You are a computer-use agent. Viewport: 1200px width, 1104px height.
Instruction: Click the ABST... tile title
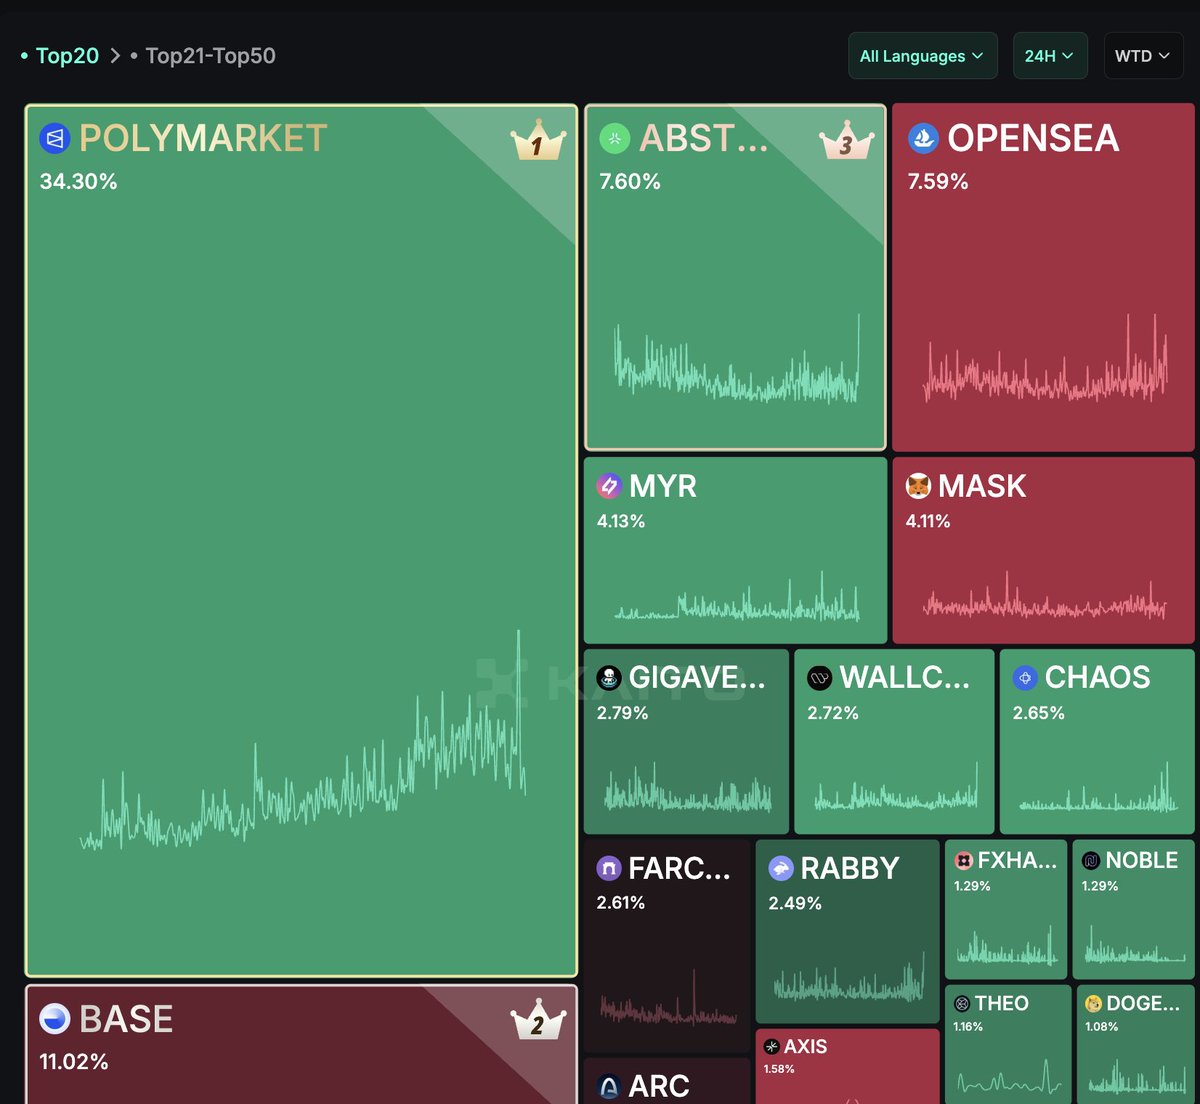(x=704, y=138)
